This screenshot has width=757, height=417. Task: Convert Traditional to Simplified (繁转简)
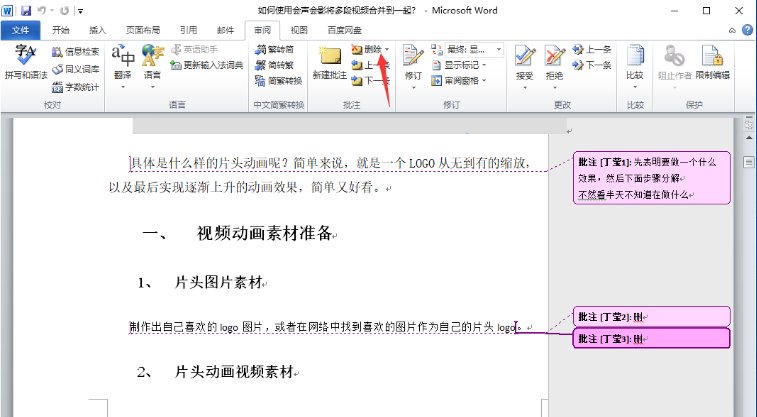[275, 49]
